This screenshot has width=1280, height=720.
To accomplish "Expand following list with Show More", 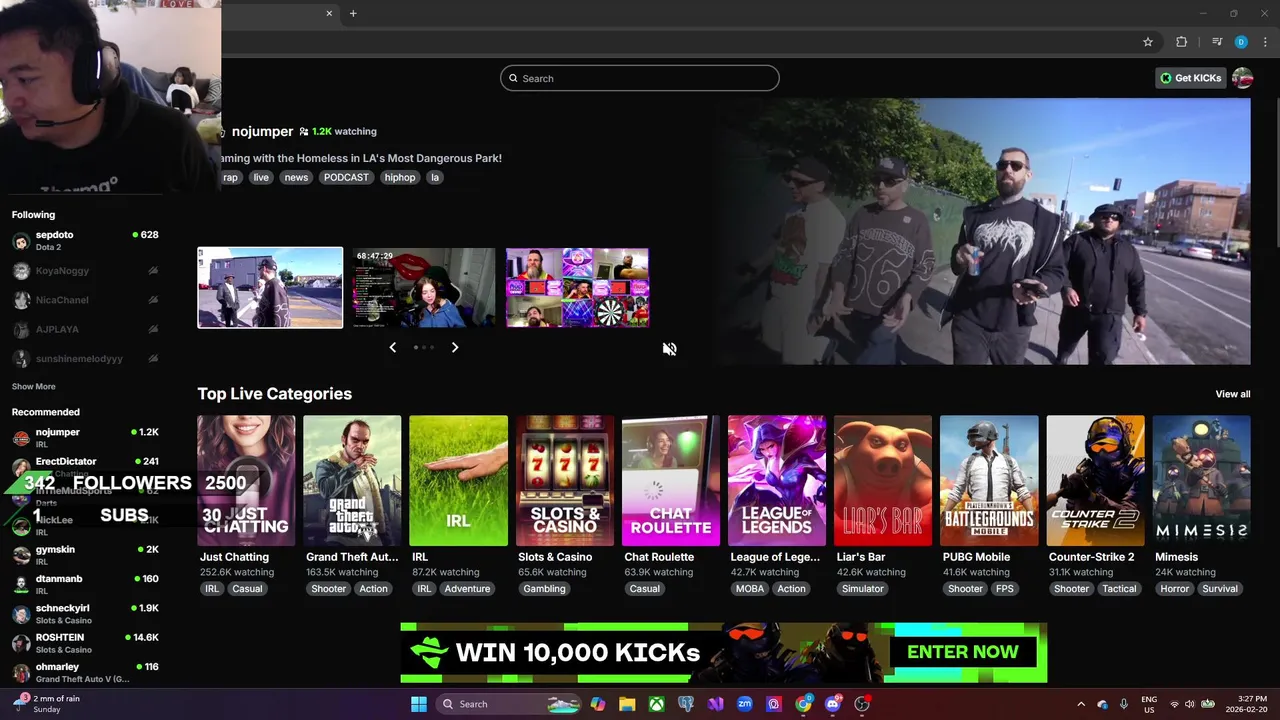I will click(x=34, y=387).
